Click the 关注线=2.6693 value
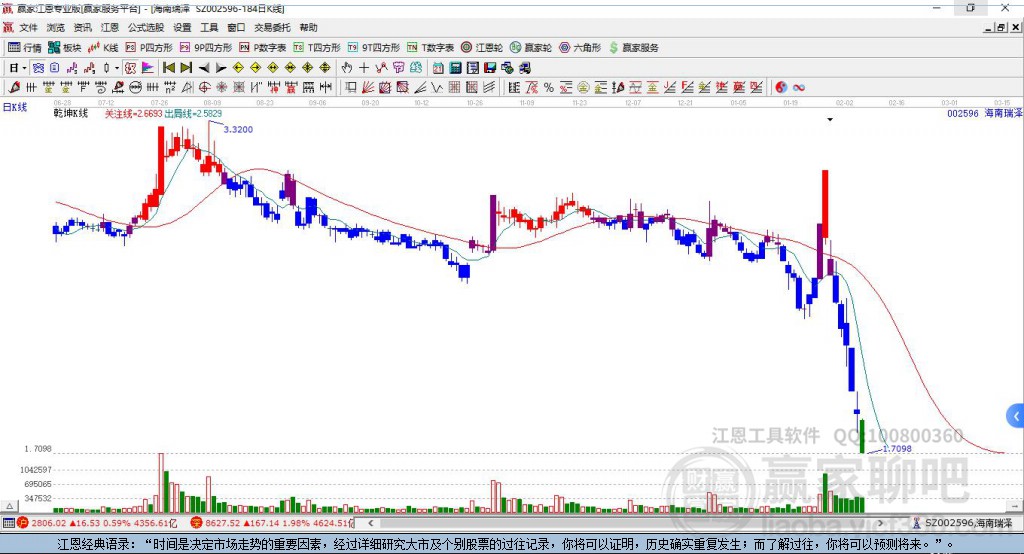1024x554 pixels. 134,114
